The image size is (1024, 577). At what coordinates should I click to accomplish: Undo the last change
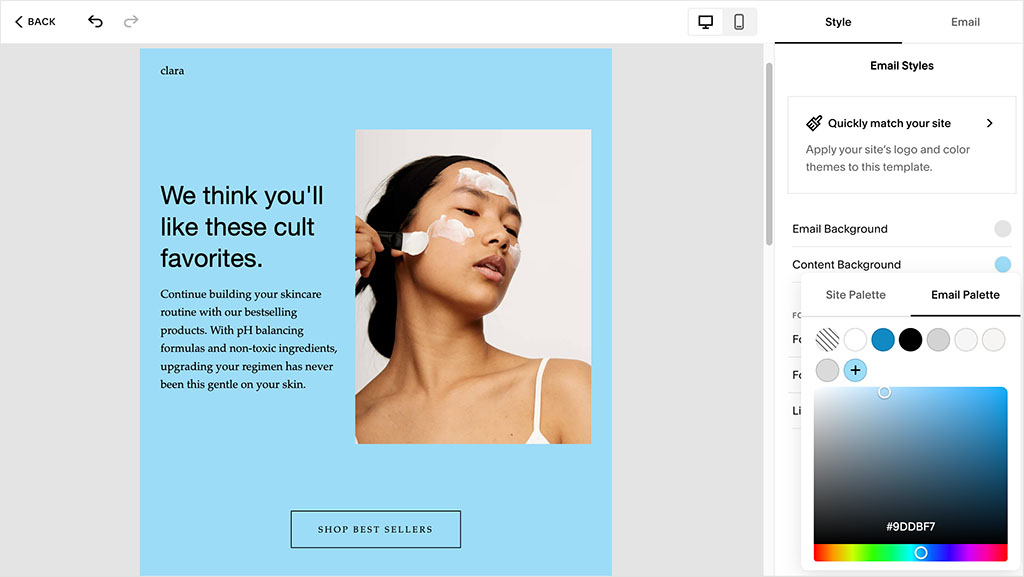95,22
